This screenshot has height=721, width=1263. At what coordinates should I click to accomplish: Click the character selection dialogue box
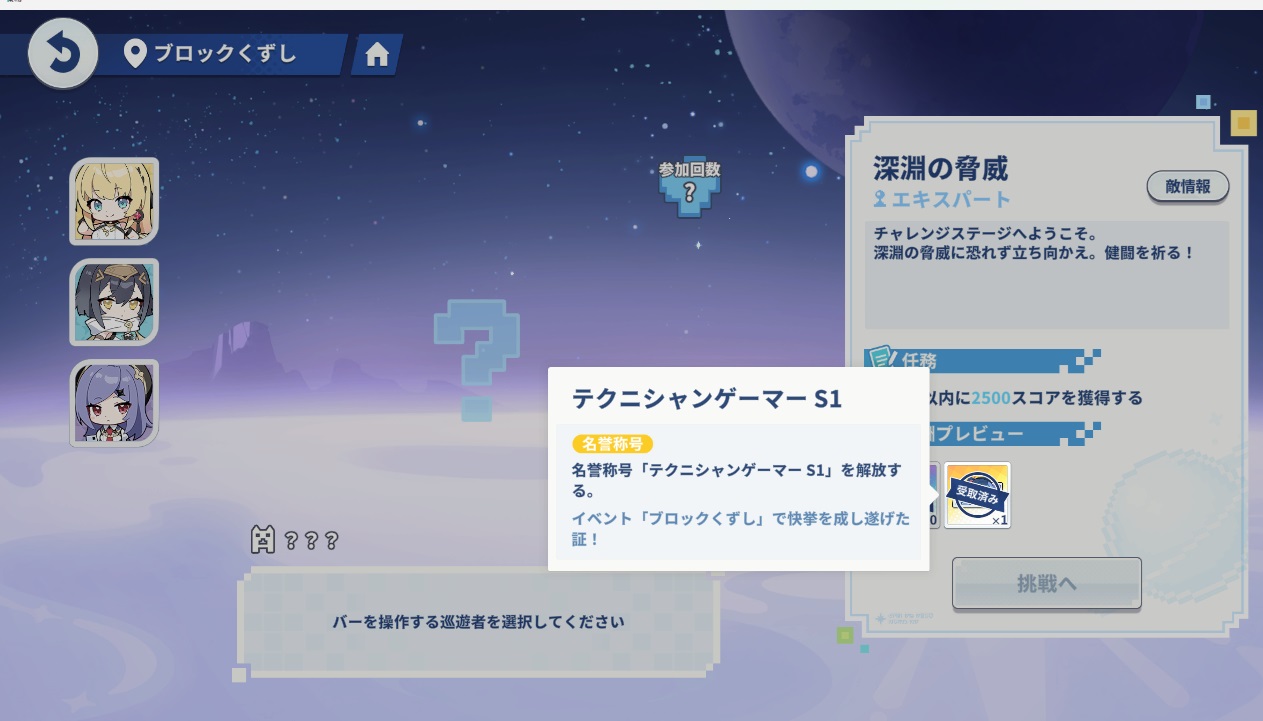(478, 622)
